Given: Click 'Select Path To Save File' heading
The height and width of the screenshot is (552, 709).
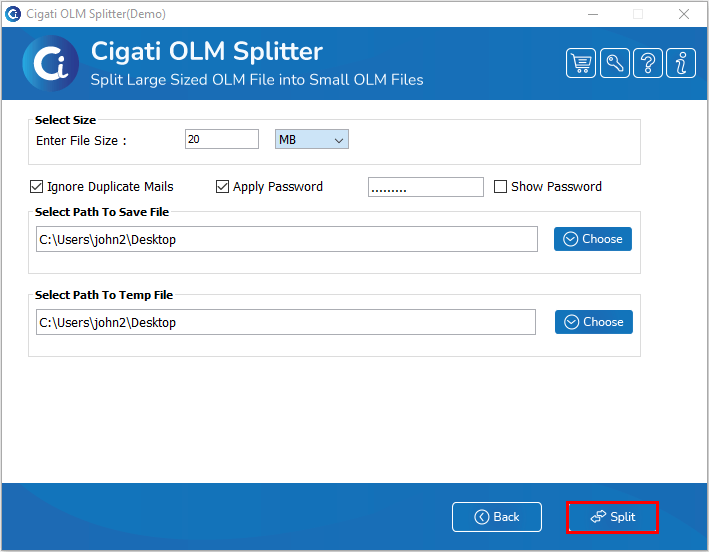Looking at the screenshot, I should click(x=102, y=212).
